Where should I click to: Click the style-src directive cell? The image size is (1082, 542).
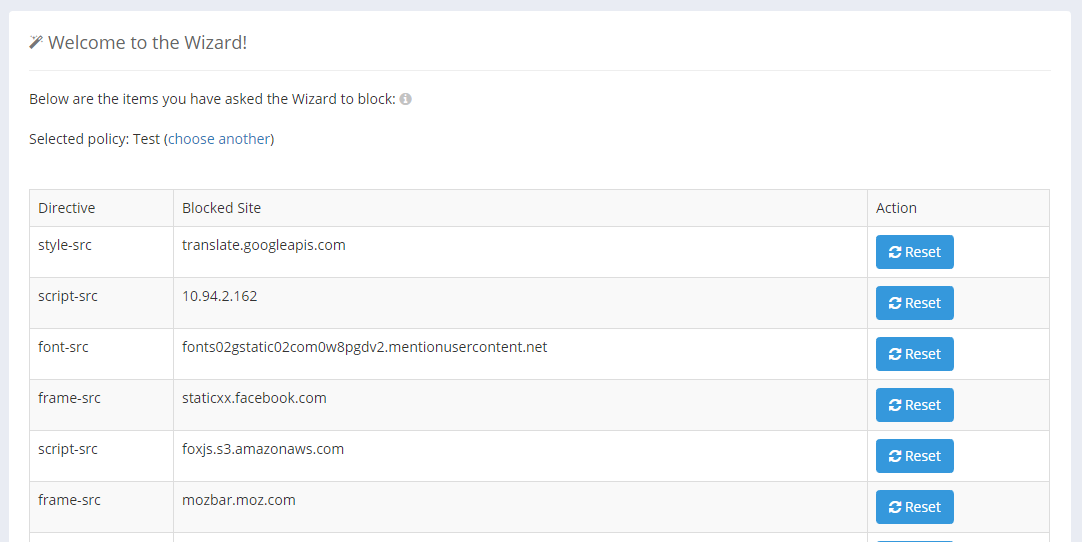65,245
